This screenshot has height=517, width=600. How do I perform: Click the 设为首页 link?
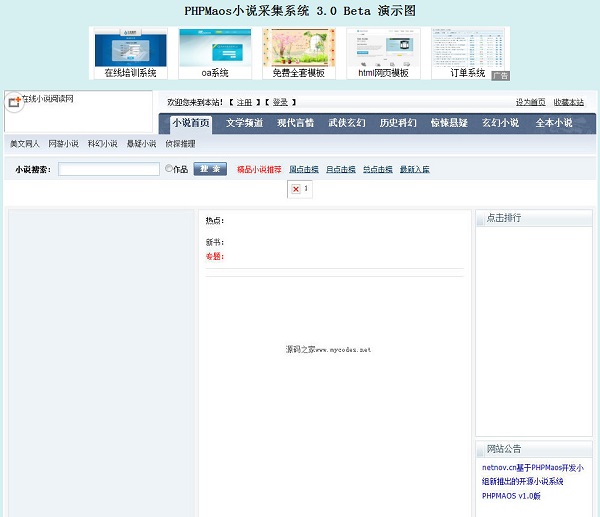[x=530, y=102]
